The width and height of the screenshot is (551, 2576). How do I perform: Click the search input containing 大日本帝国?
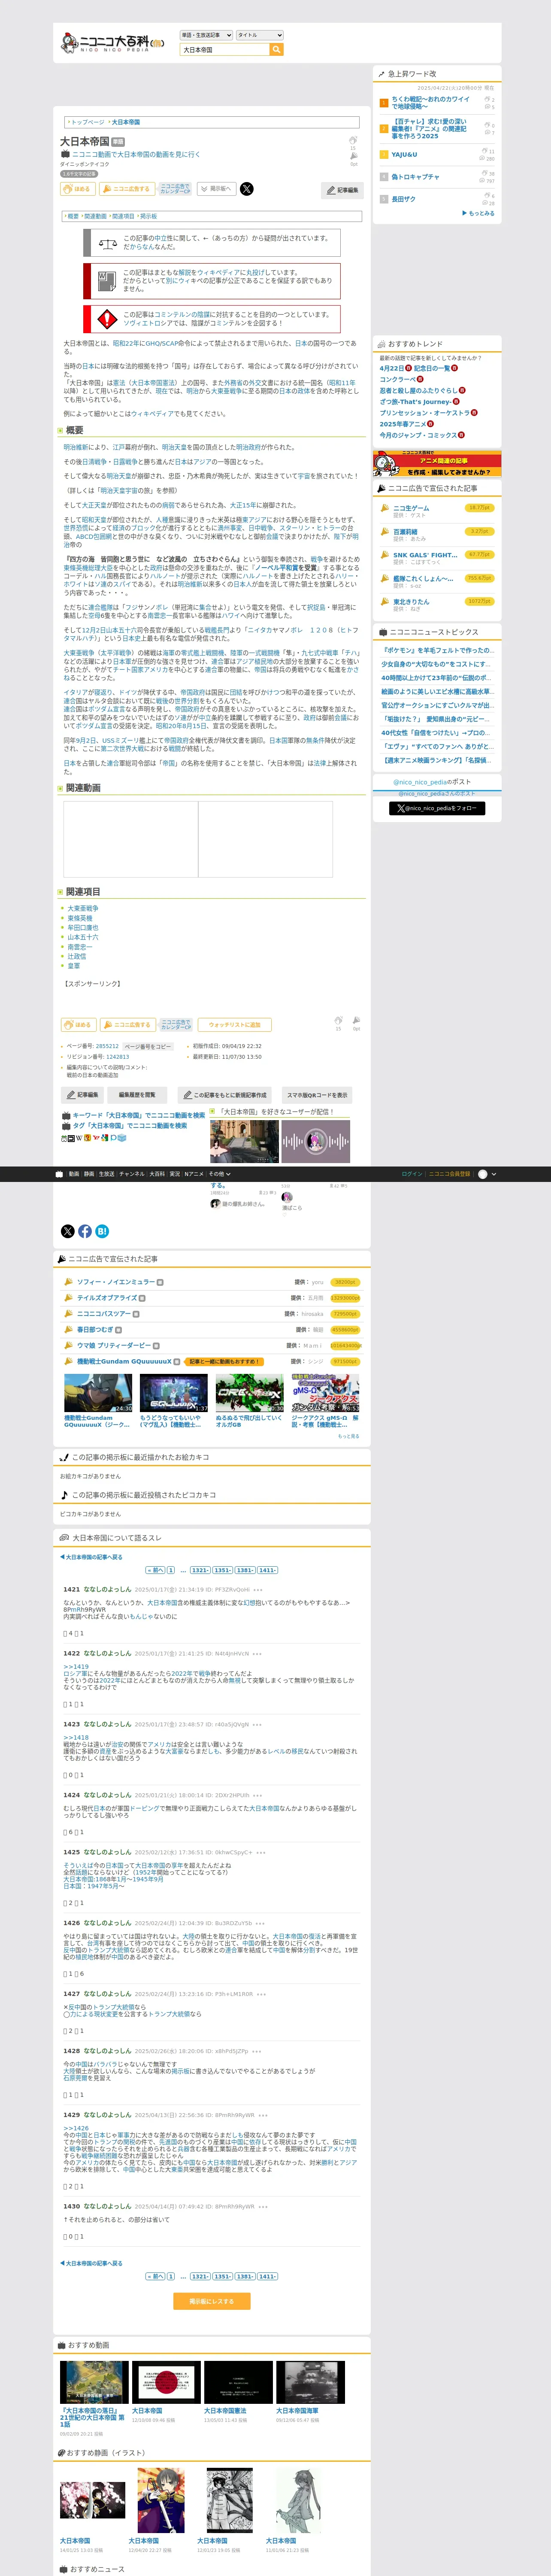224,49
